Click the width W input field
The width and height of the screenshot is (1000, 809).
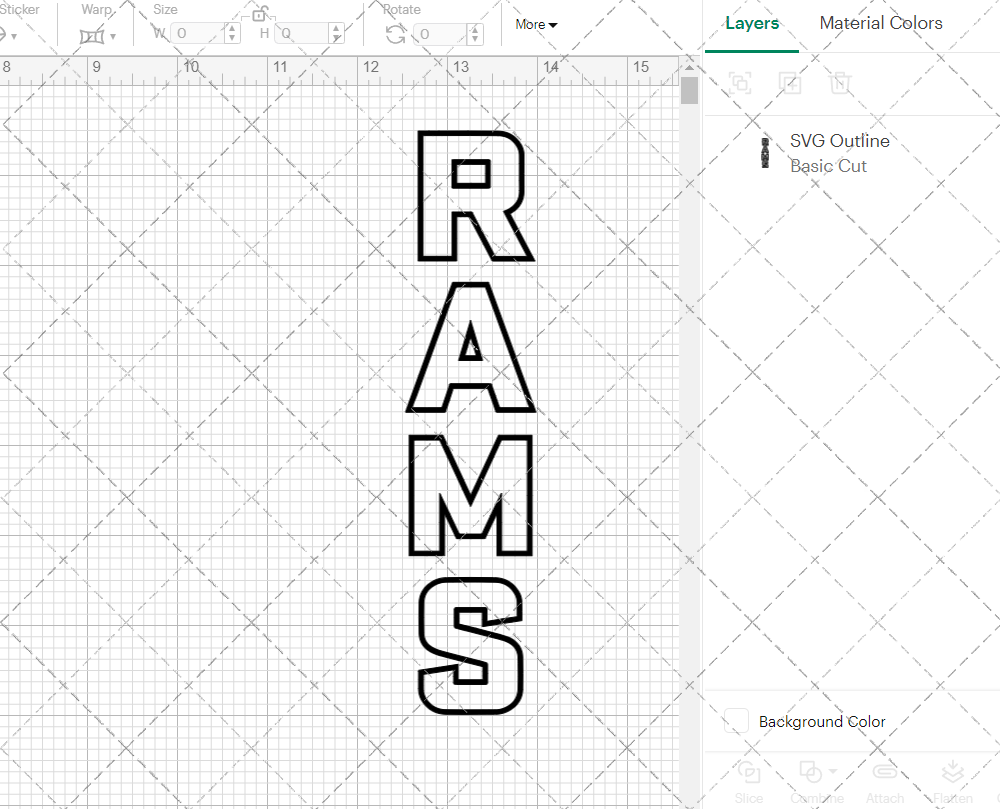tap(198, 33)
